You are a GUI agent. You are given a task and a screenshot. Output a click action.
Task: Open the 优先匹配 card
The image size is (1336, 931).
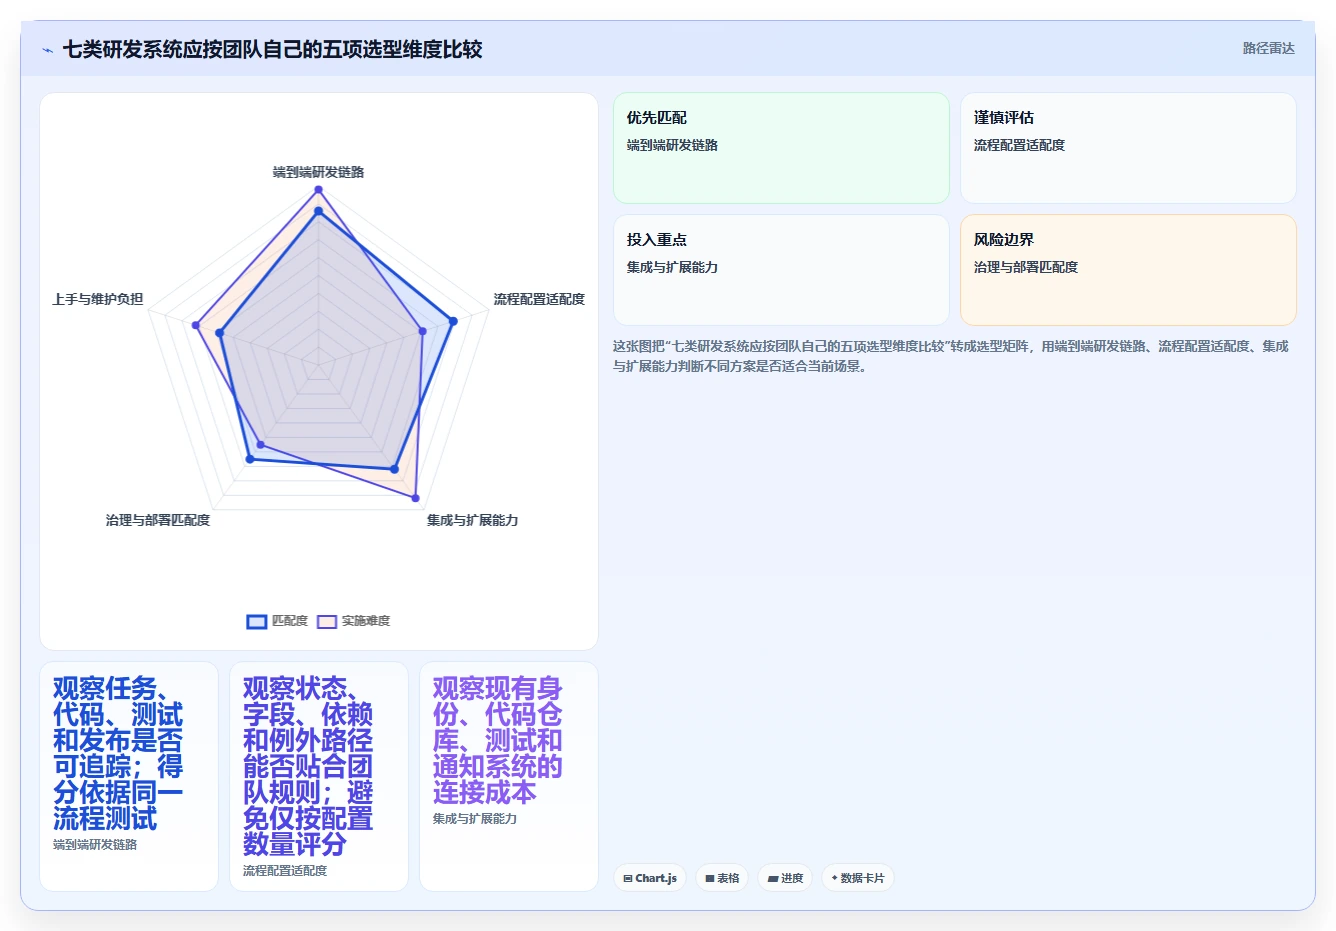pos(781,148)
